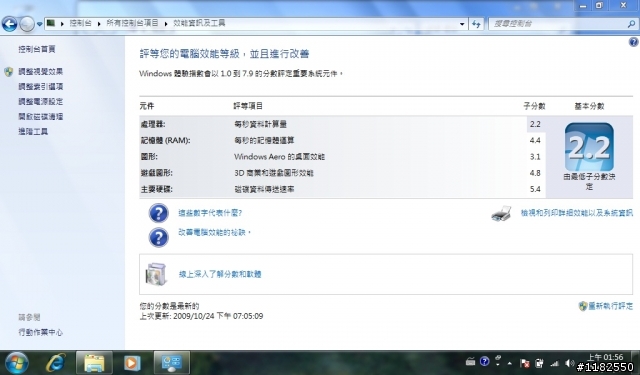Open 控制台首頁 in the sidebar
The height and width of the screenshot is (375, 640).
pyautogui.click(x=37, y=49)
